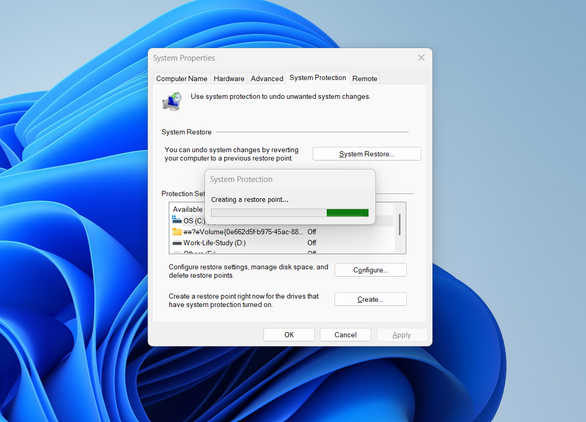
Task: Click the Off status of the Volume entry
Action: [312, 232]
